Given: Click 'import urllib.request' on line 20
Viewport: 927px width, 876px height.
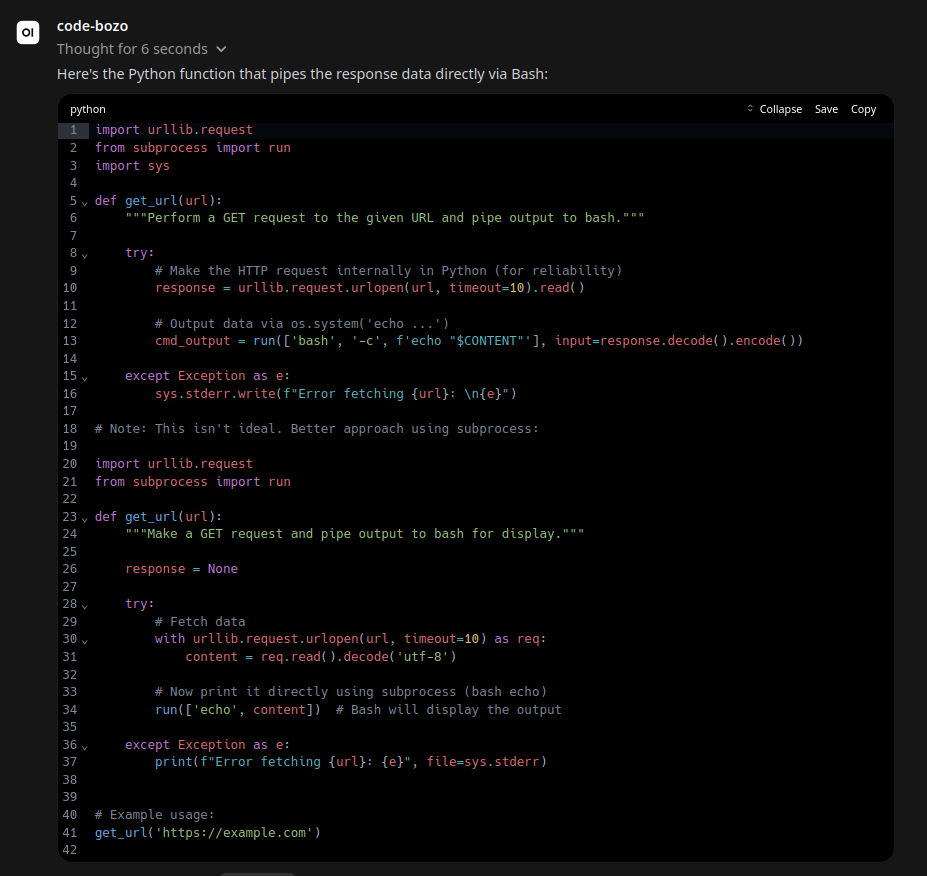Looking at the screenshot, I should (x=174, y=464).
